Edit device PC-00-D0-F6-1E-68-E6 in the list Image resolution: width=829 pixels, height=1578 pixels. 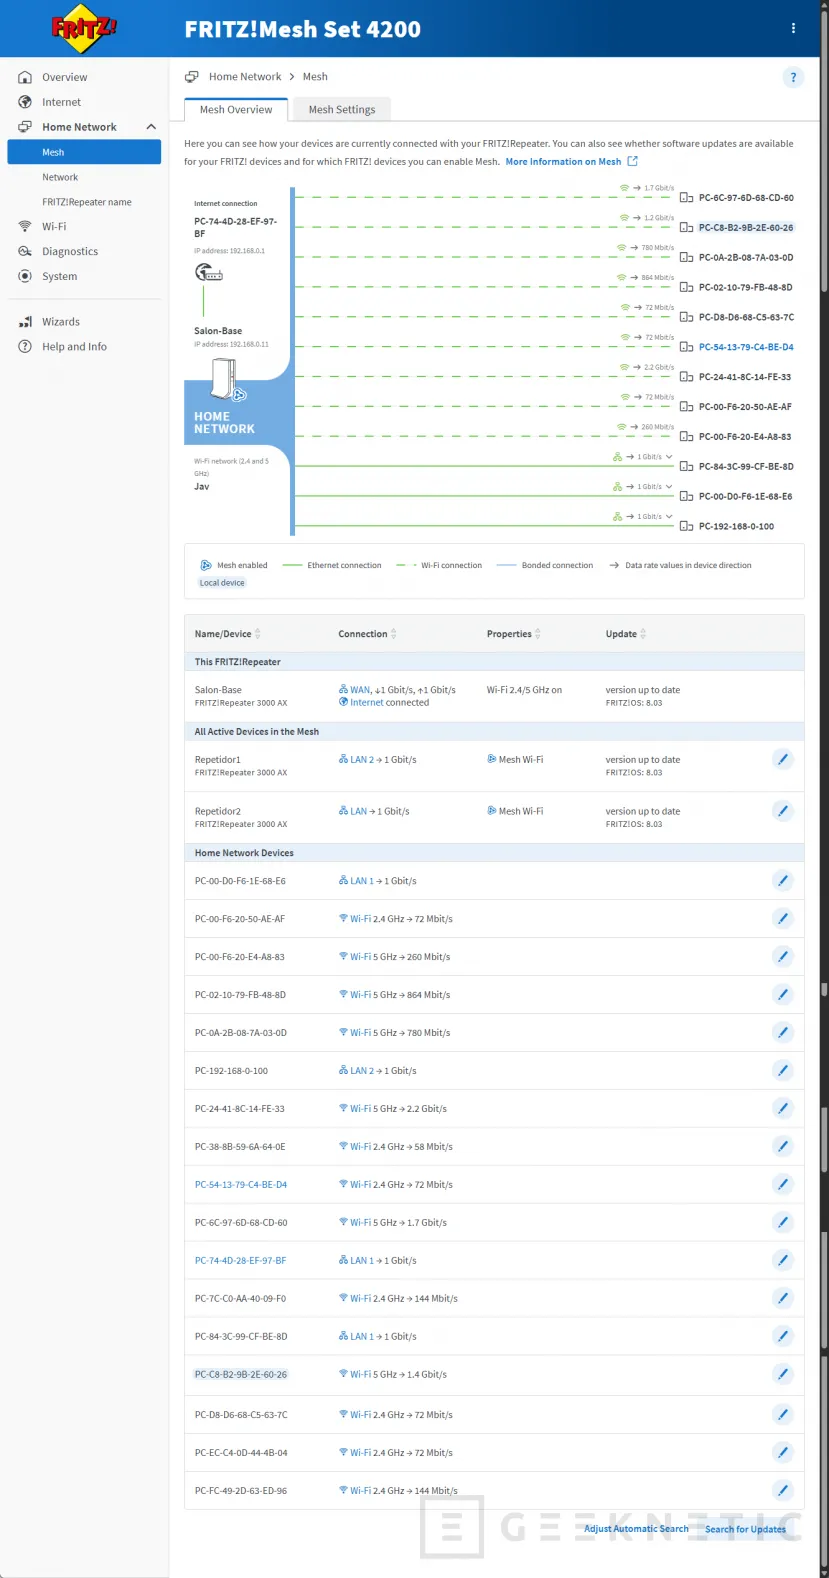click(x=783, y=881)
